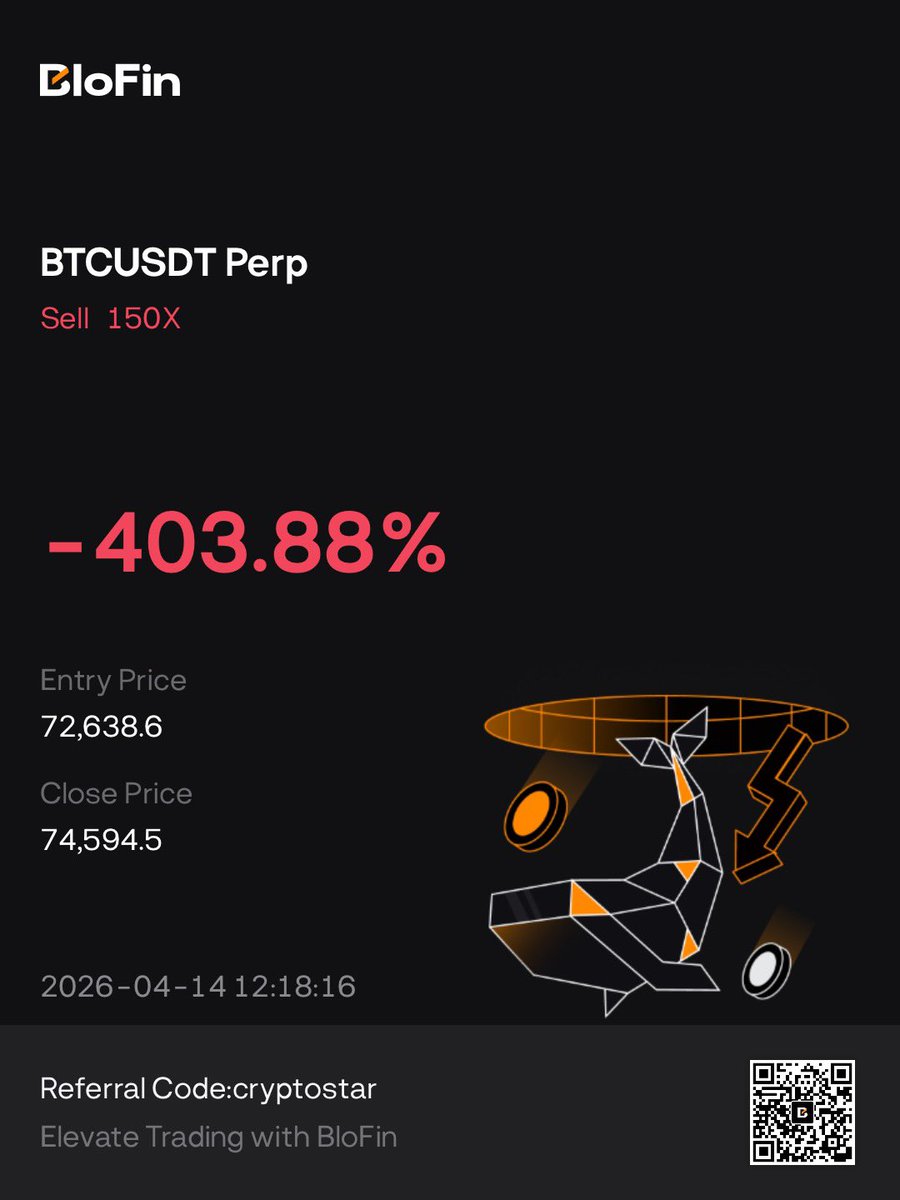The height and width of the screenshot is (1200, 900).
Task: Click the red Sell label
Action: (x=64, y=319)
